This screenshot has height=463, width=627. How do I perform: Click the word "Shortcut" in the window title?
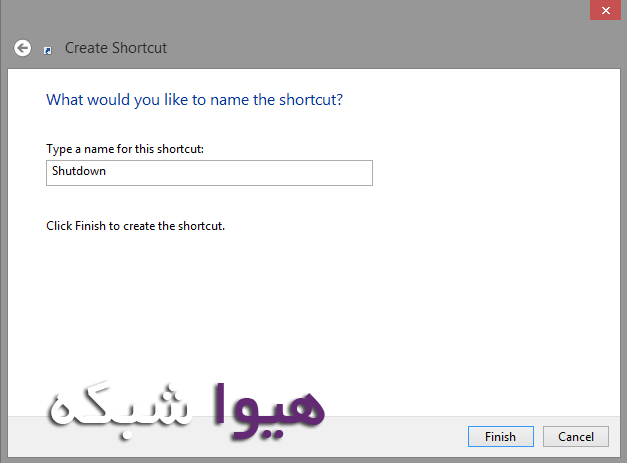139,47
